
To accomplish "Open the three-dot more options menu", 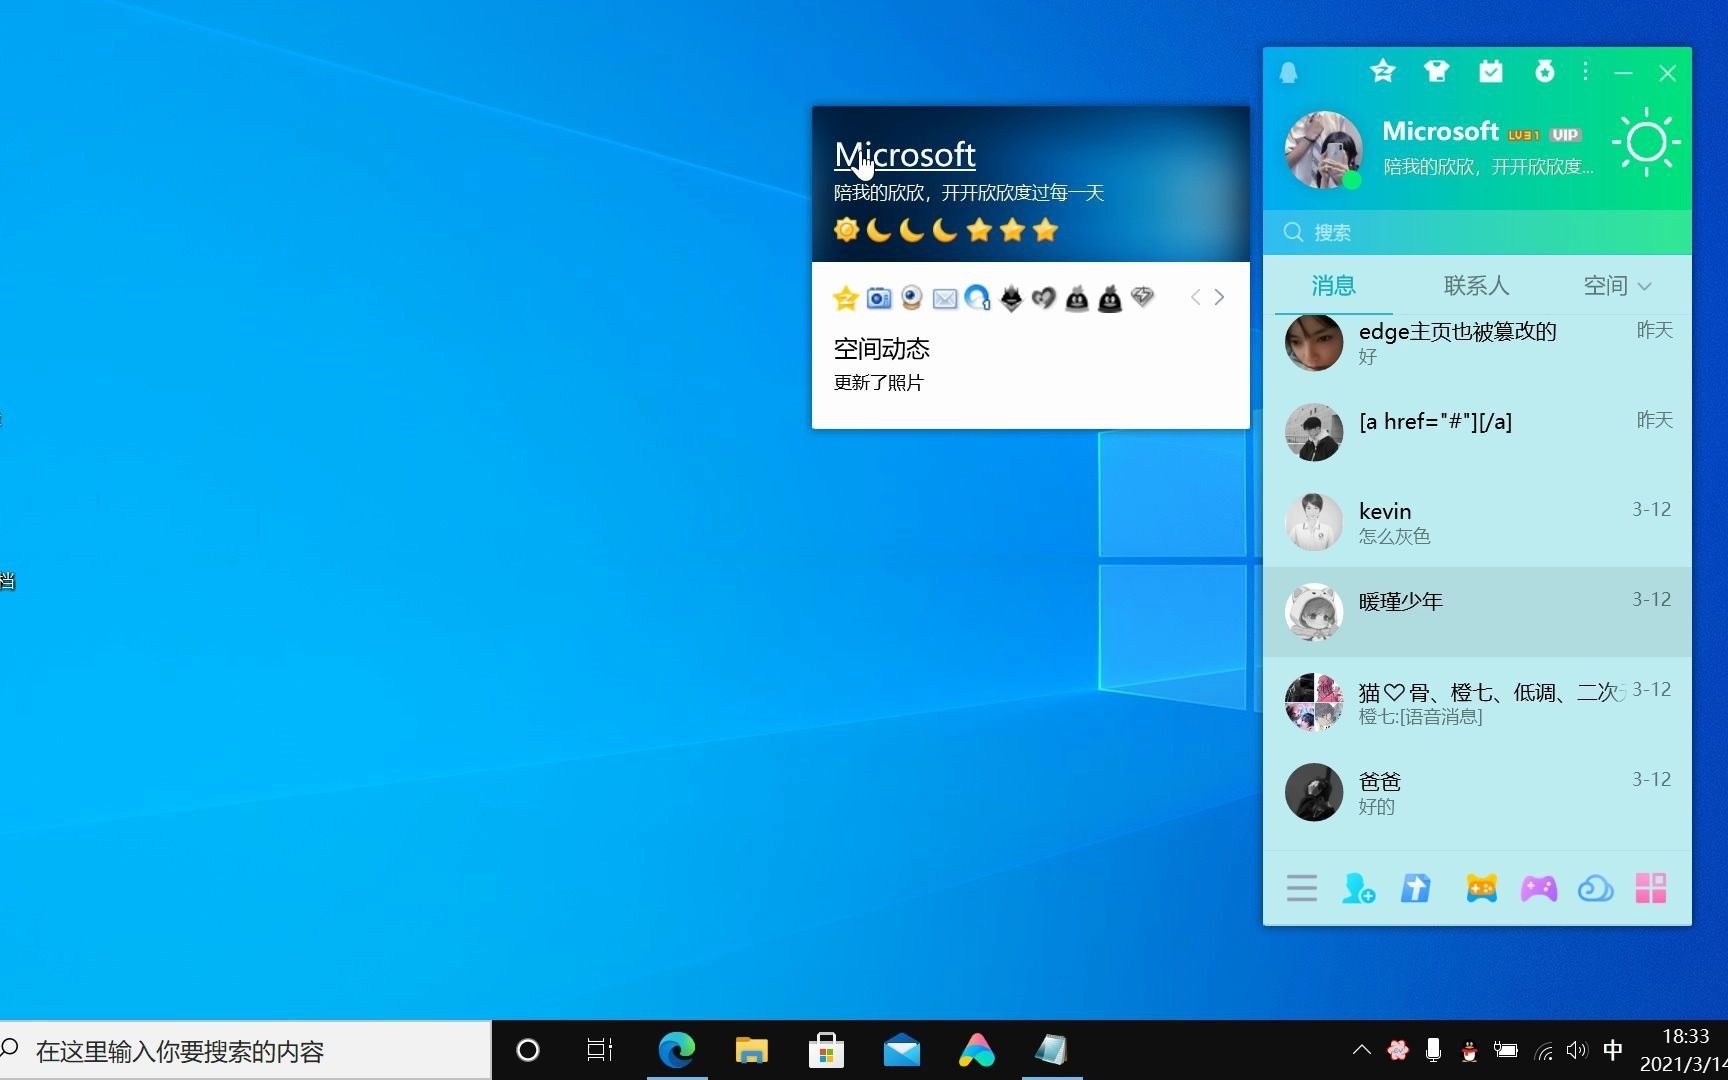I will (1586, 71).
